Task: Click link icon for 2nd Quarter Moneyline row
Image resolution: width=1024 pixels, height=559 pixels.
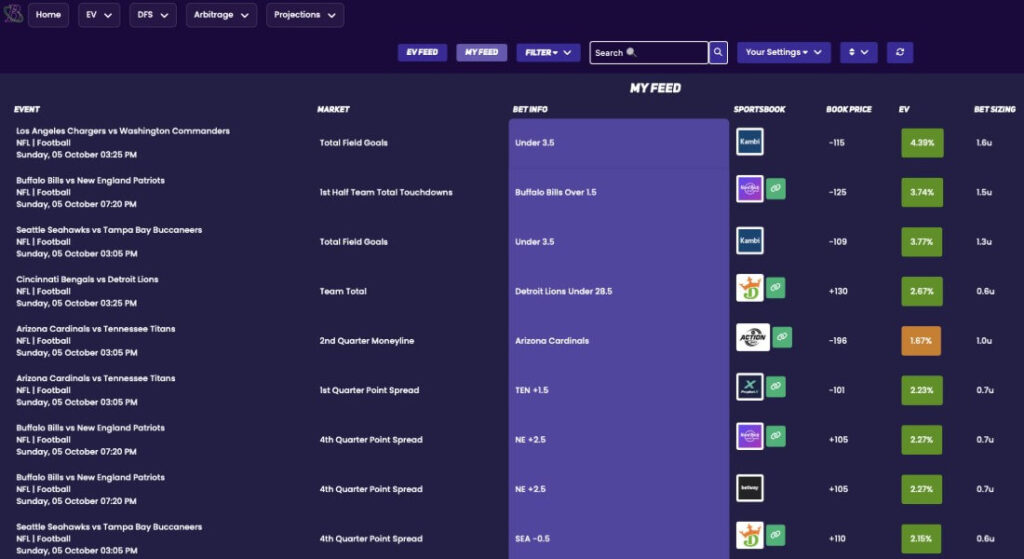Action: 782,337
